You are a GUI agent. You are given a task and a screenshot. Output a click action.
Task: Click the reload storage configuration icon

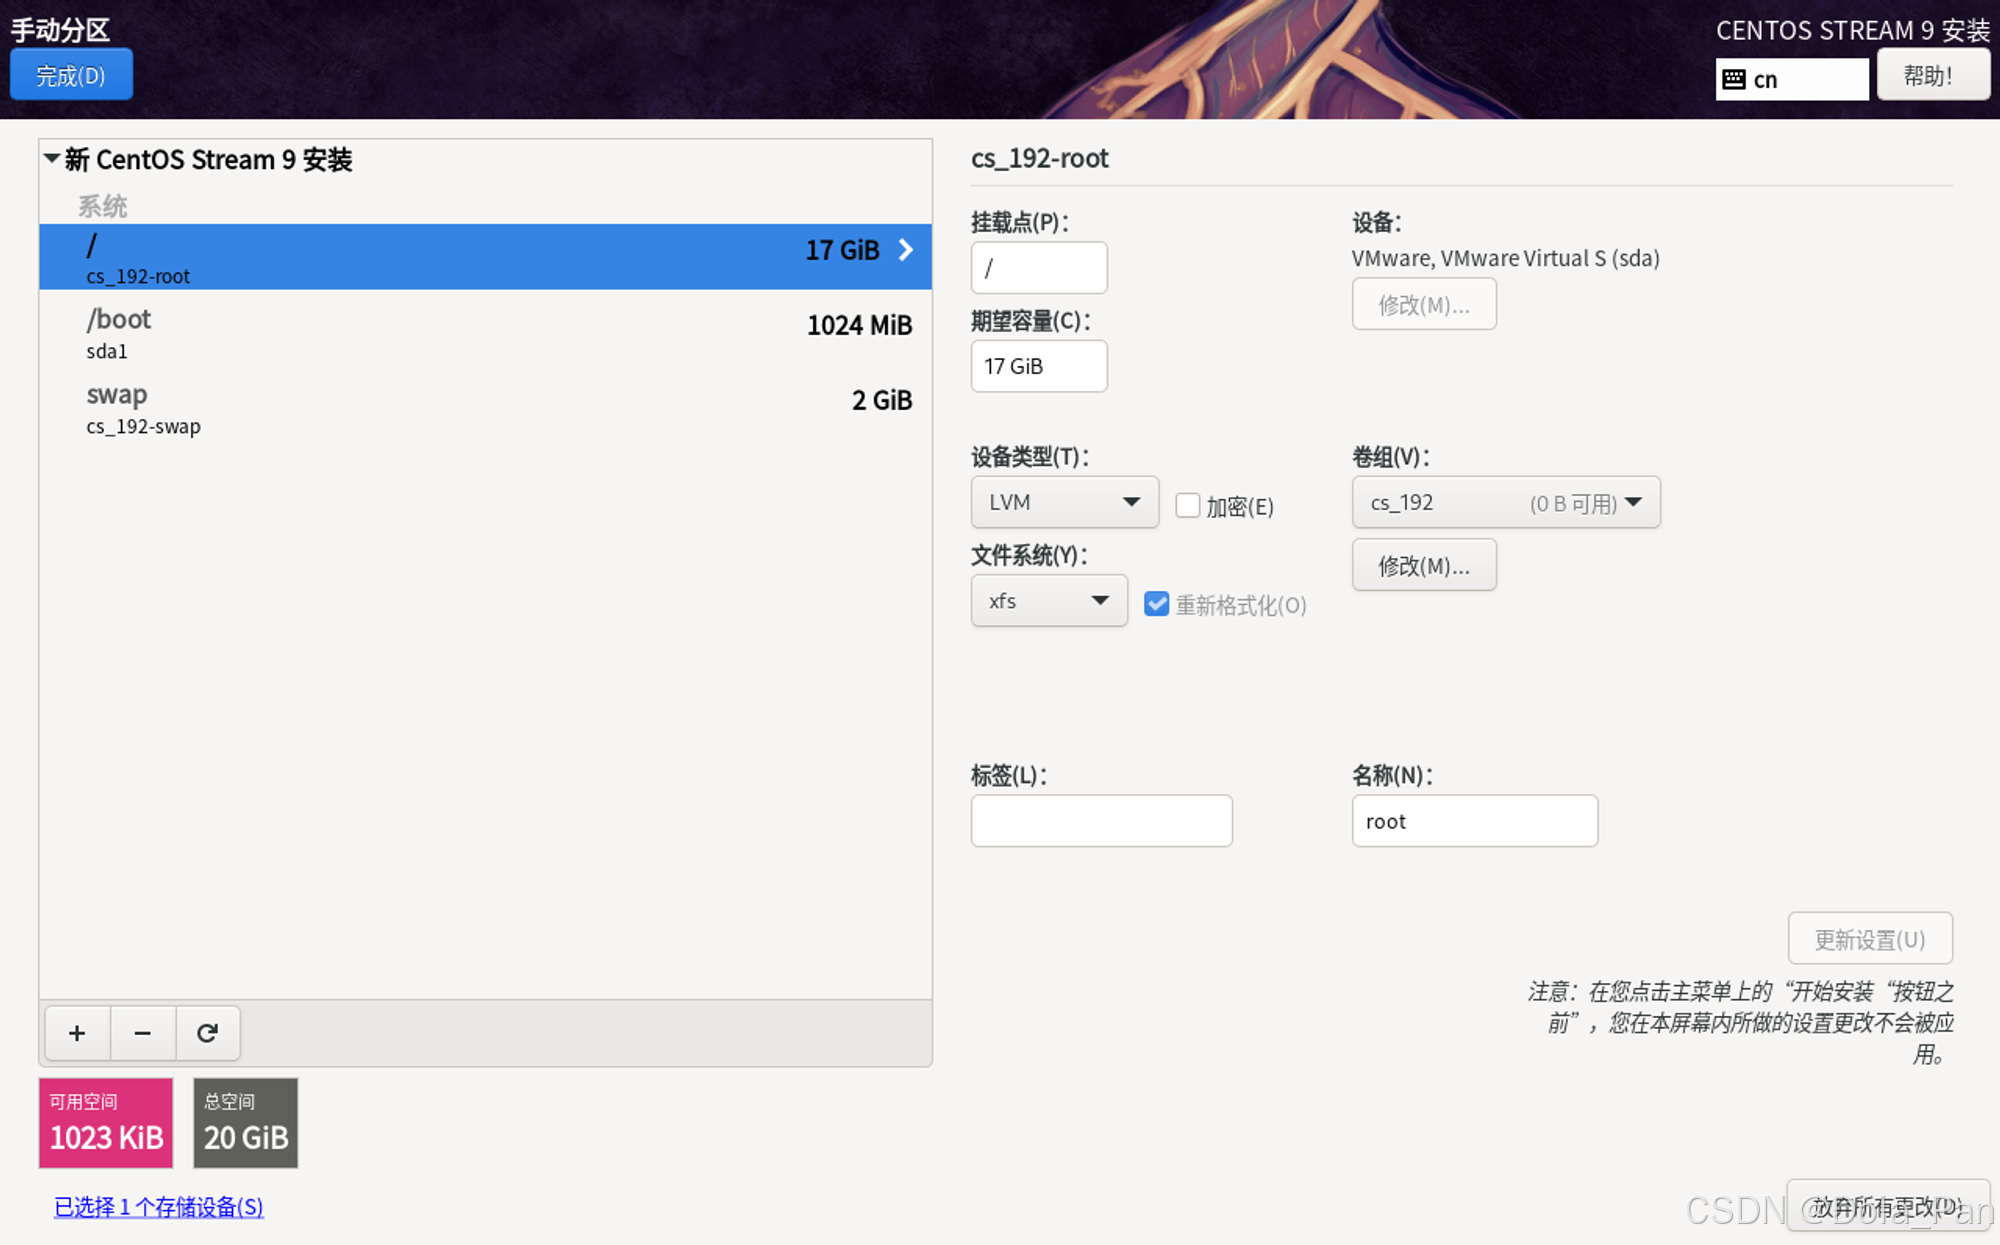(208, 1033)
